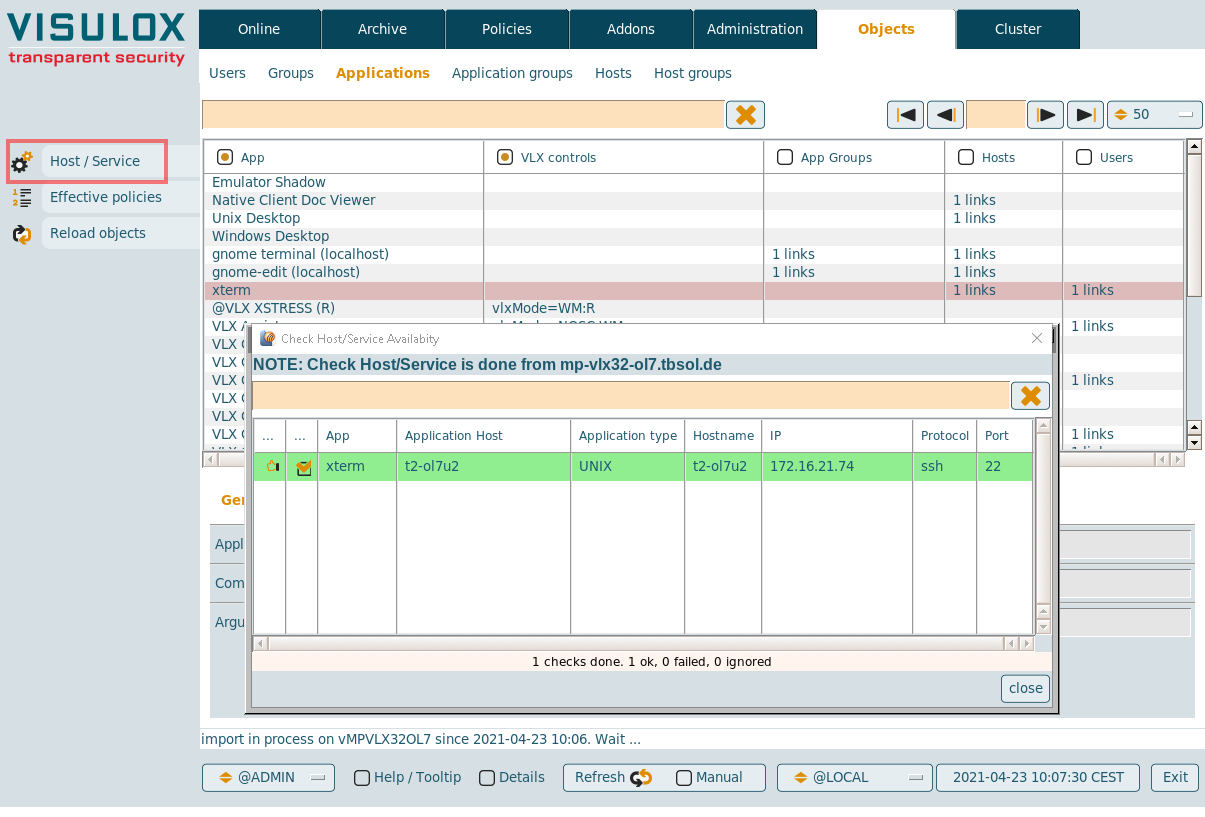Expand the @ADMIN role dropdown
The image size is (1205, 817).
point(268,778)
